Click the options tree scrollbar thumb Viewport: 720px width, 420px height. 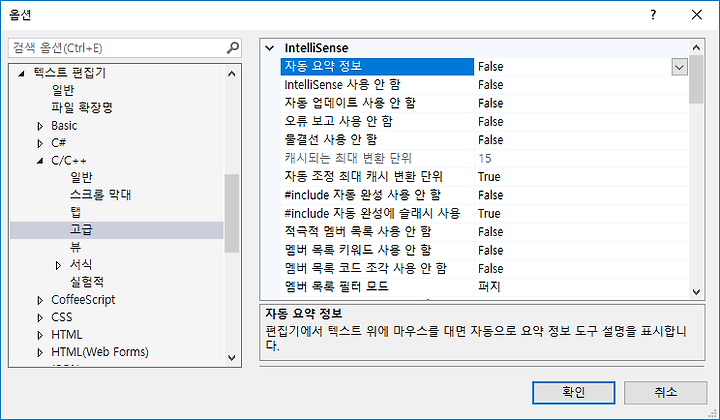232,213
